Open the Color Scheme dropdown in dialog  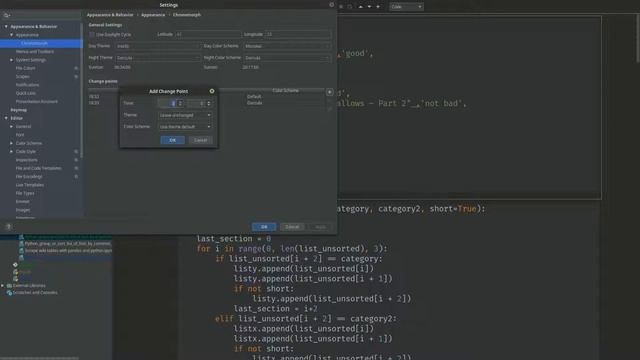click(185, 127)
